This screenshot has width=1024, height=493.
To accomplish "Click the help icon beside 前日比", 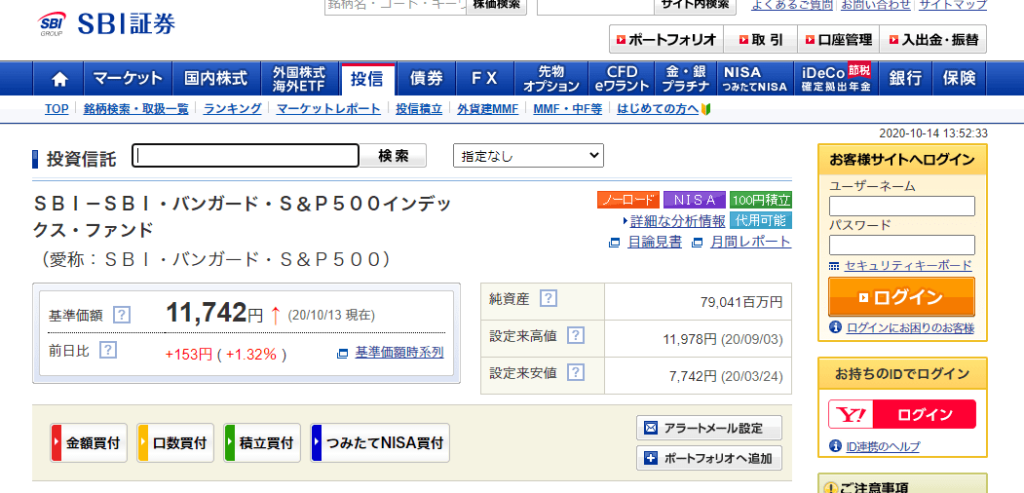I will click(108, 350).
